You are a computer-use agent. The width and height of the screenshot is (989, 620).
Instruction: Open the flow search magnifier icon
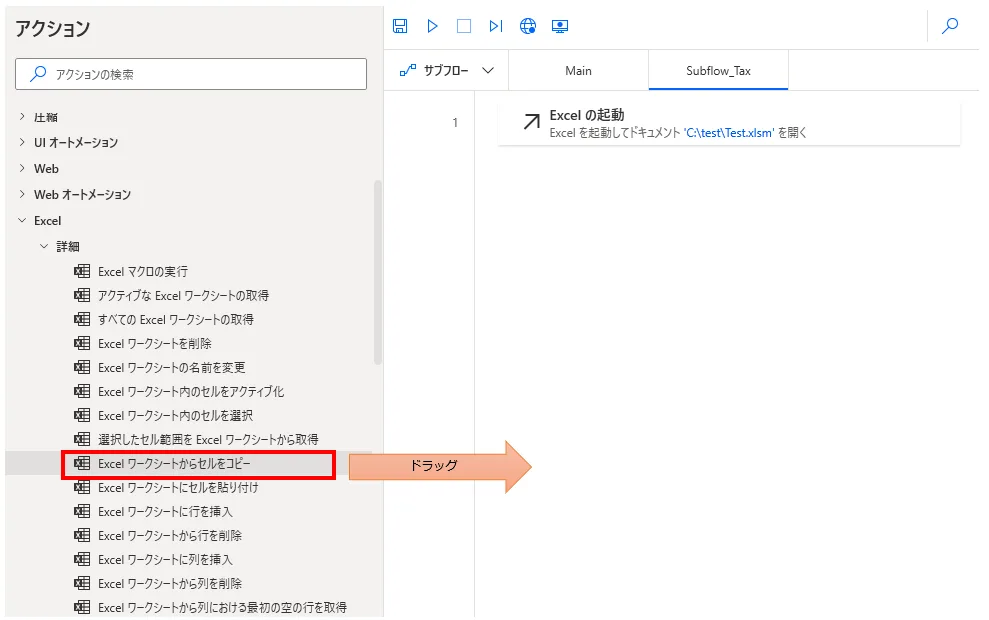coord(950,26)
